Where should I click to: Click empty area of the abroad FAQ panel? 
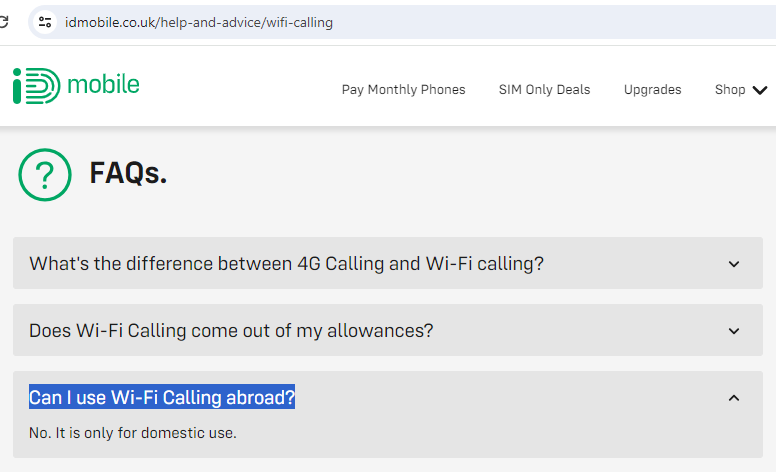coord(495,430)
